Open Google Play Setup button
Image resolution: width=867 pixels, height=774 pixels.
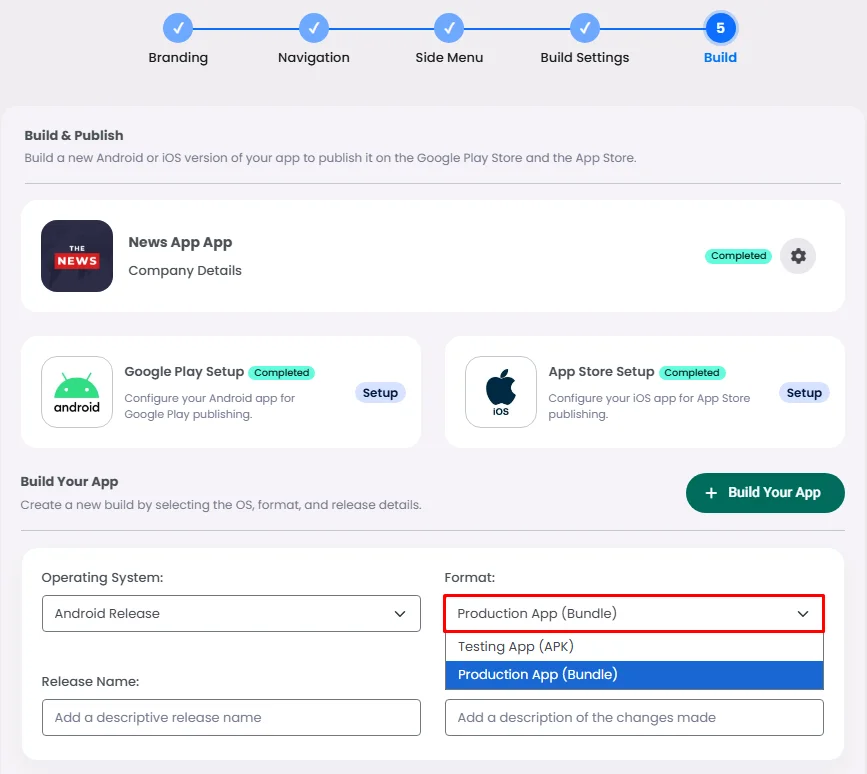(x=380, y=393)
